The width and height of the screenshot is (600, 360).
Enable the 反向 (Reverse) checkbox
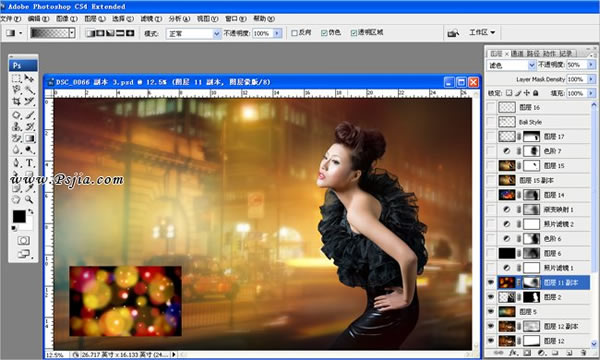[295, 33]
